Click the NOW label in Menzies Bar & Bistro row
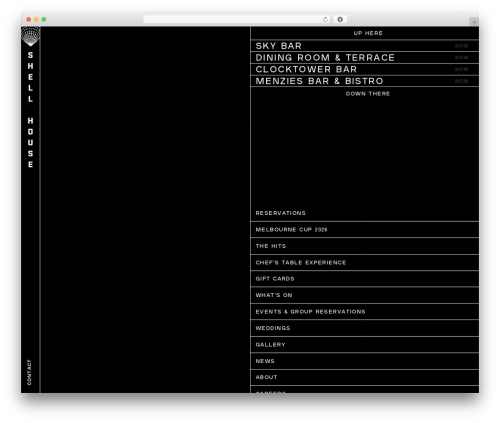This screenshot has width=500, height=423. pyautogui.click(x=461, y=81)
